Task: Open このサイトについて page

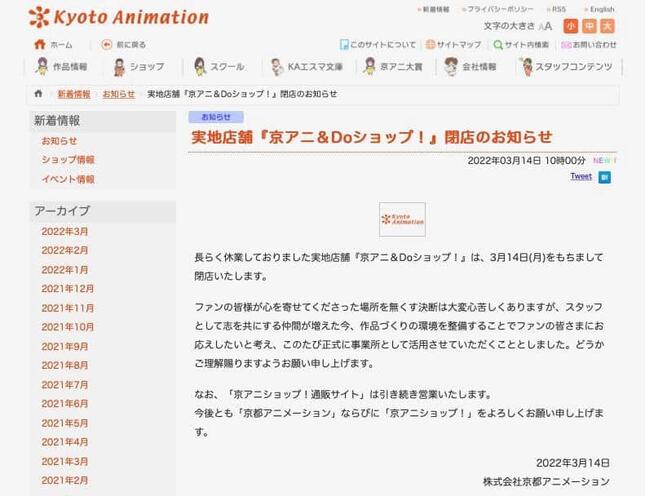Action: click(x=378, y=45)
